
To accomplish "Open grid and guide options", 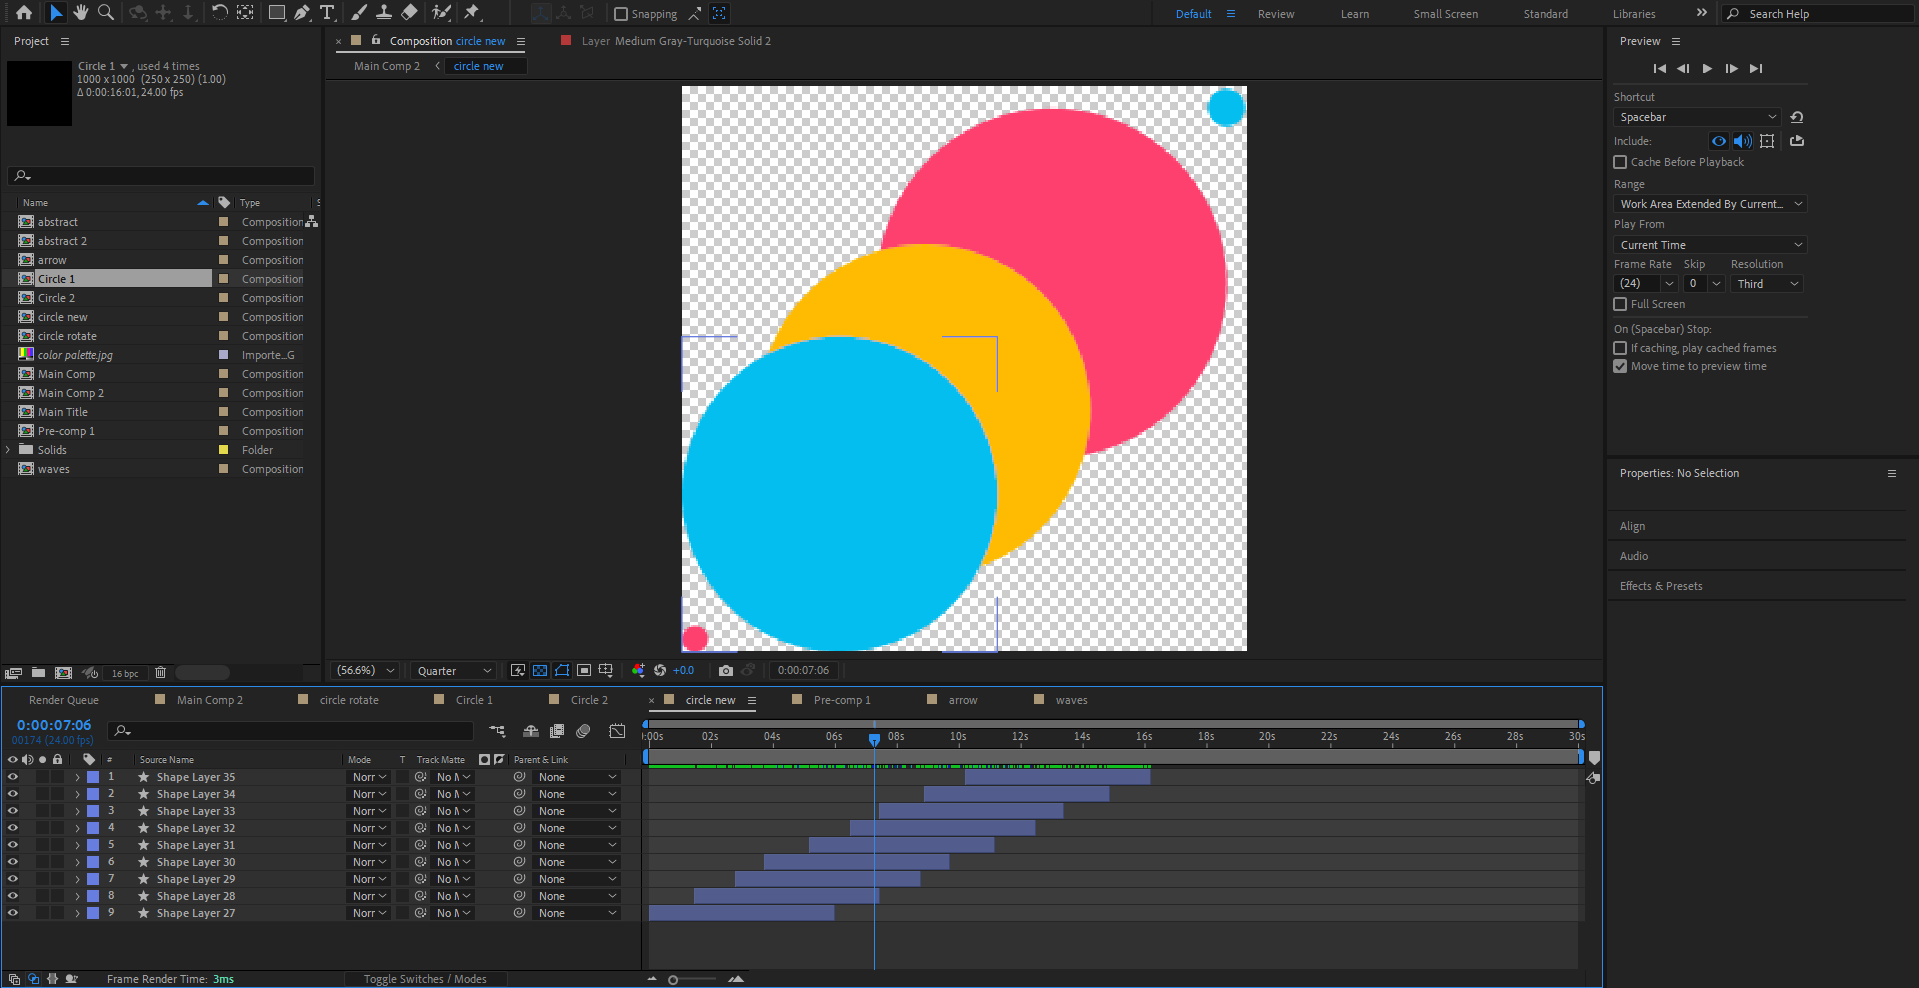I will pyautogui.click(x=606, y=671).
